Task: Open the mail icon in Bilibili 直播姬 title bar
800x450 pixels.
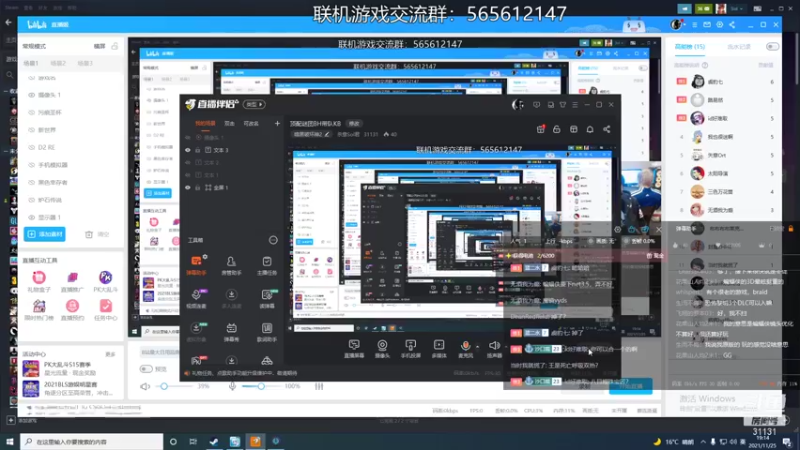Action: click(707, 24)
